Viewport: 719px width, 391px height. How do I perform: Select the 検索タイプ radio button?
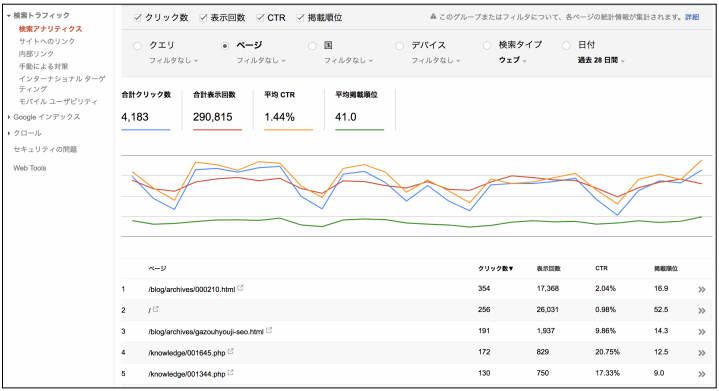(x=487, y=46)
